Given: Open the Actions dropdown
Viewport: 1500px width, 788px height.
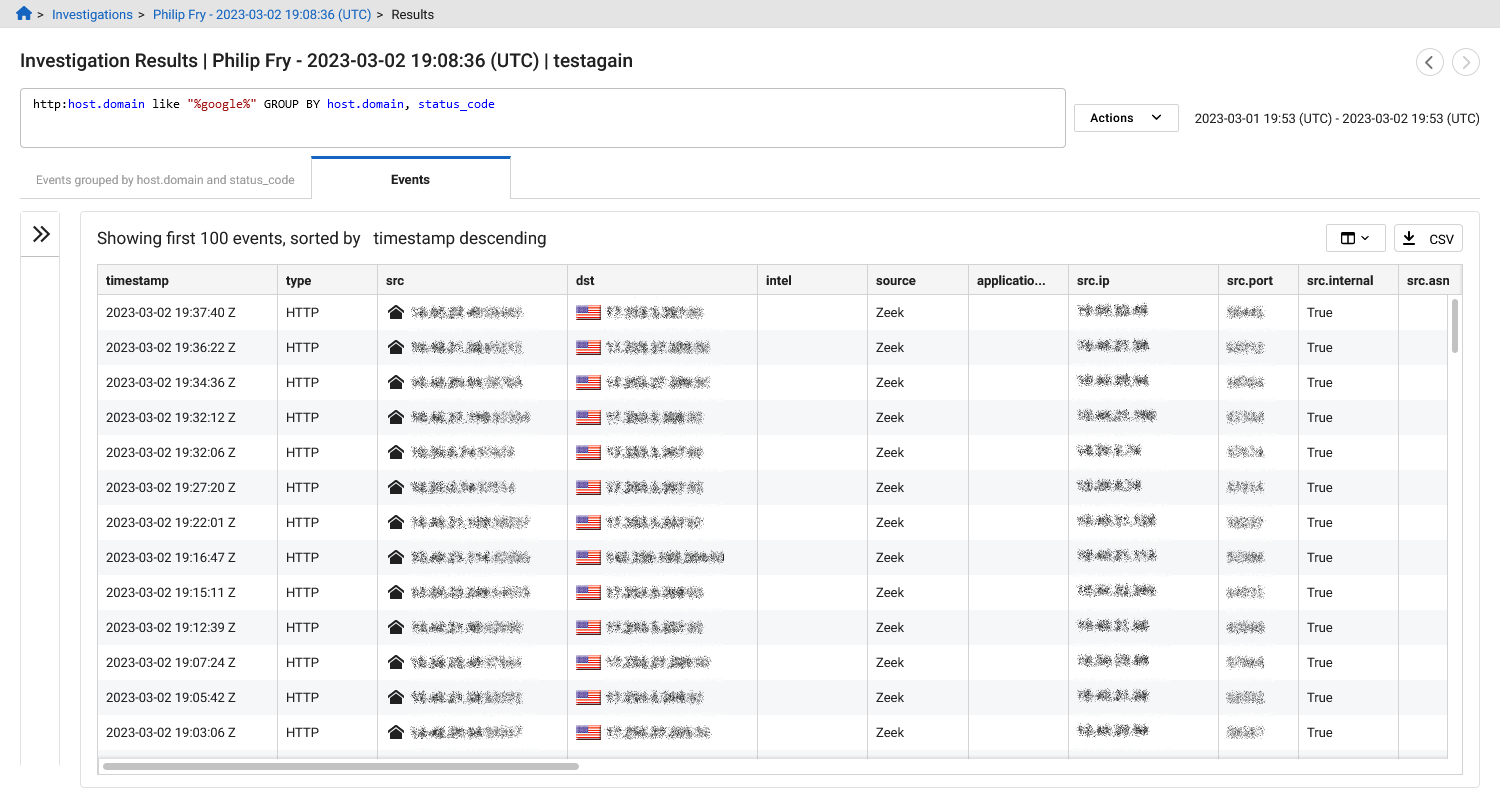Looking at the screenshot, I should tap(1126, 117).
